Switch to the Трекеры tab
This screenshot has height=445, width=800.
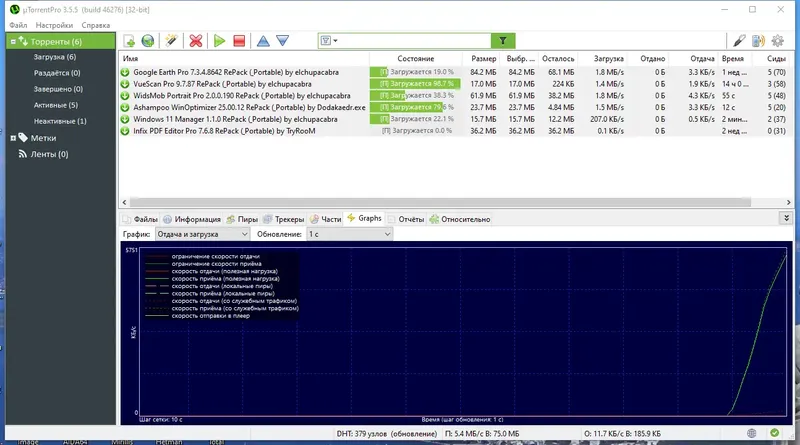(284, 219)
